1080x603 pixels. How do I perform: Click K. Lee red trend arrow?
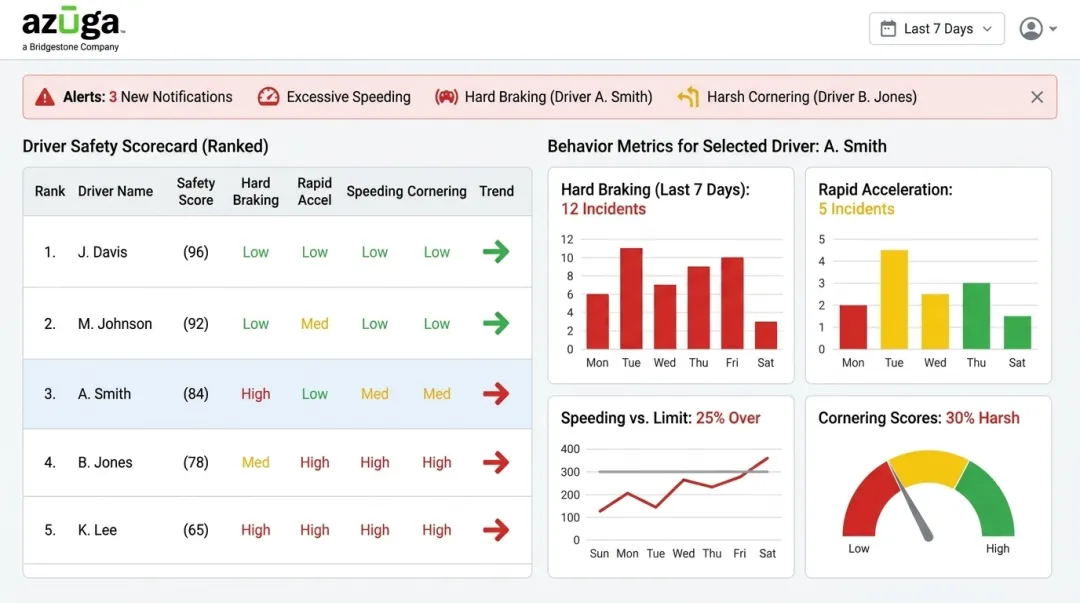(x=496, y=530)
